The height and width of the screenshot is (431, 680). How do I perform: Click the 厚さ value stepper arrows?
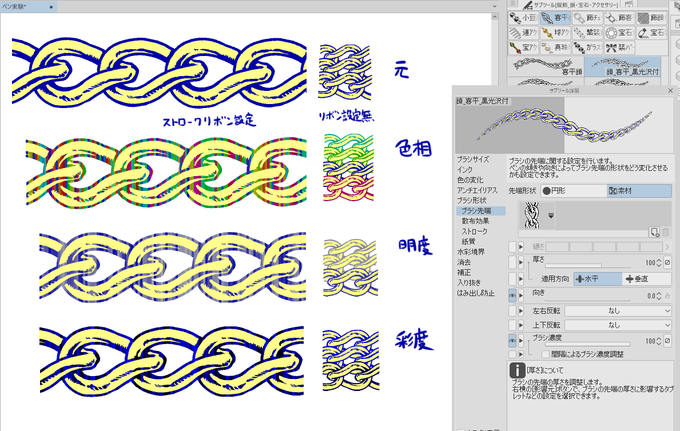pyautogui.click(x=659, y=262)
